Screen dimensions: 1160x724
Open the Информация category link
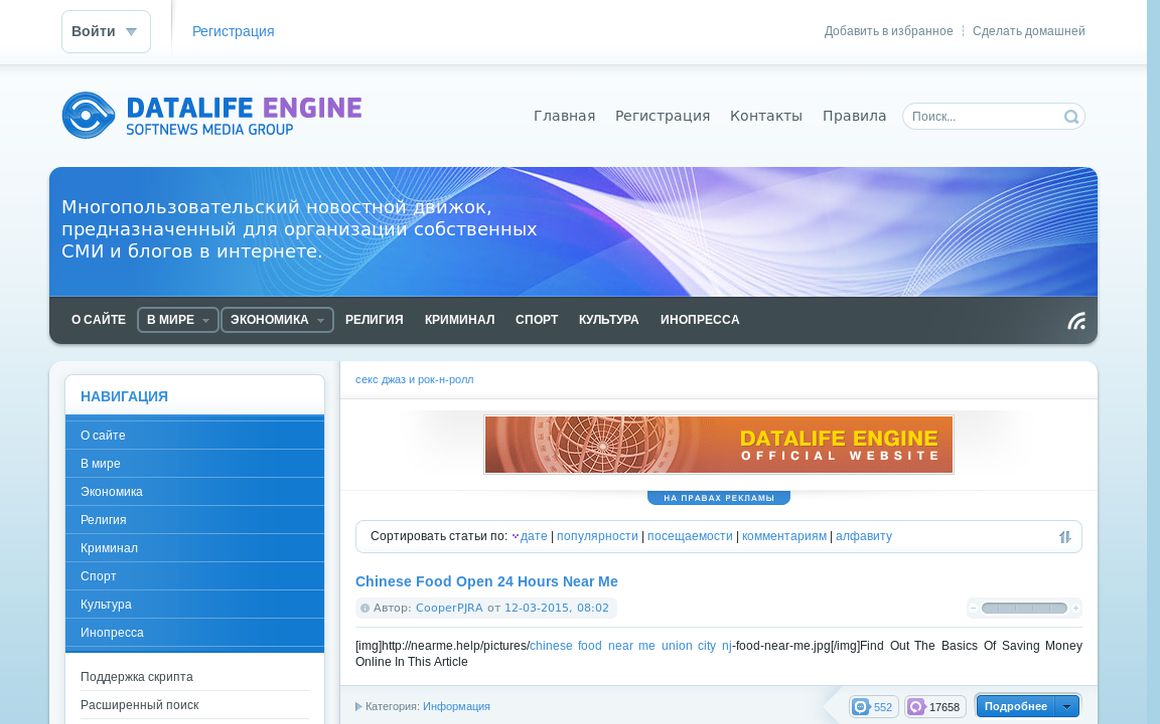[x=456, y=706]
